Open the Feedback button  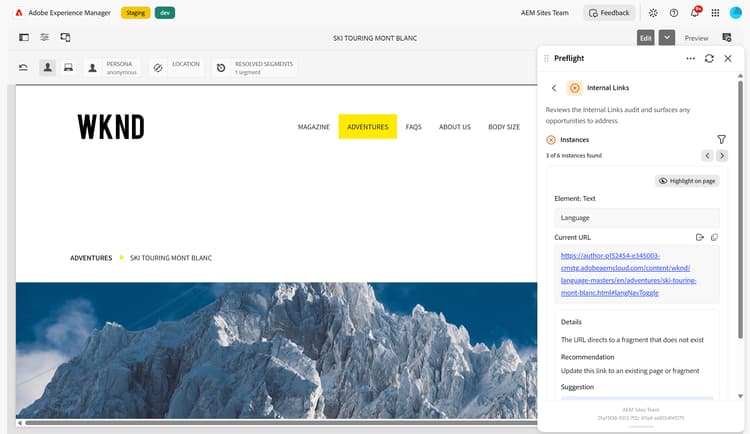coord(609,13)
